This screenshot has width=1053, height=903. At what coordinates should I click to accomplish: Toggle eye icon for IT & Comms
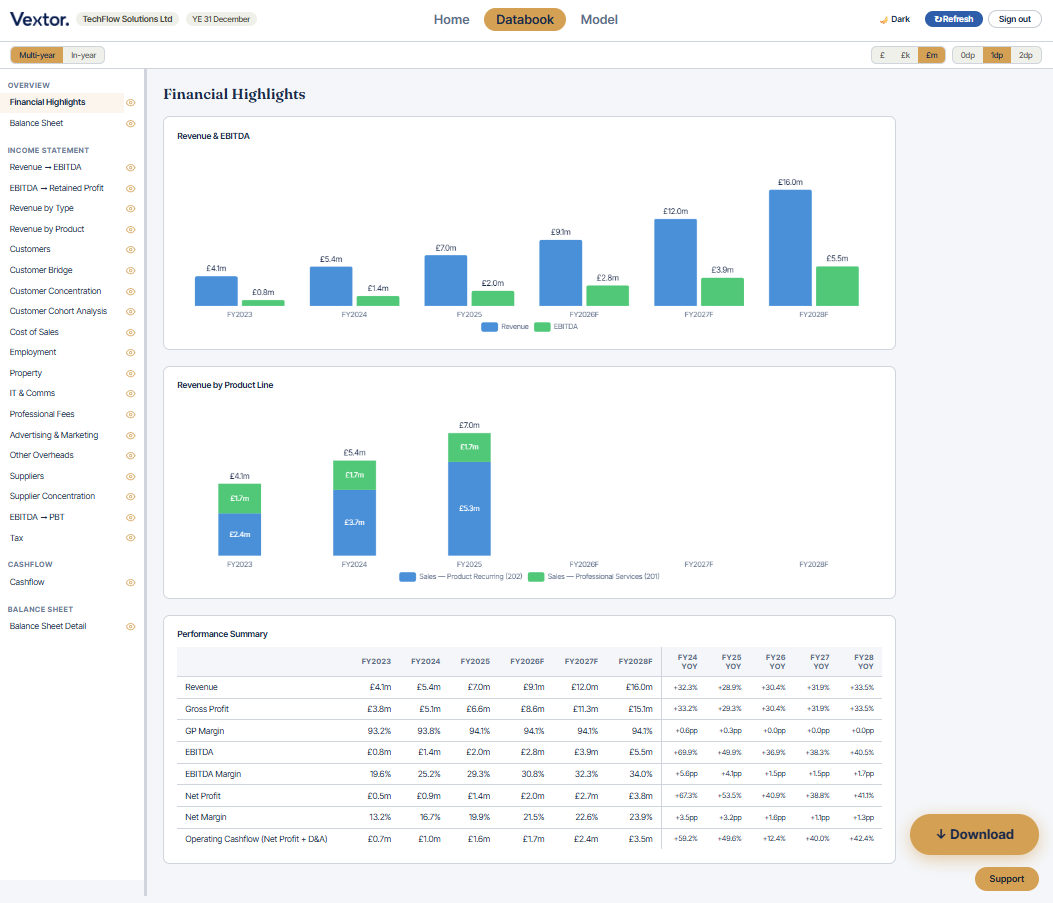click(x=131, y=393)
